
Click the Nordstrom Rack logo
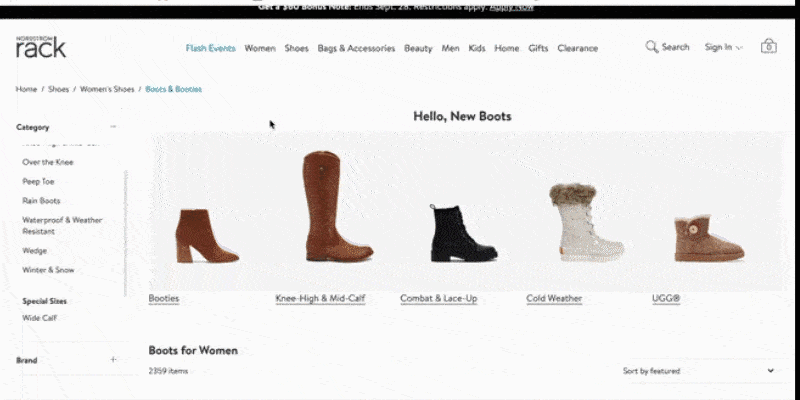[x=40, y=46]
